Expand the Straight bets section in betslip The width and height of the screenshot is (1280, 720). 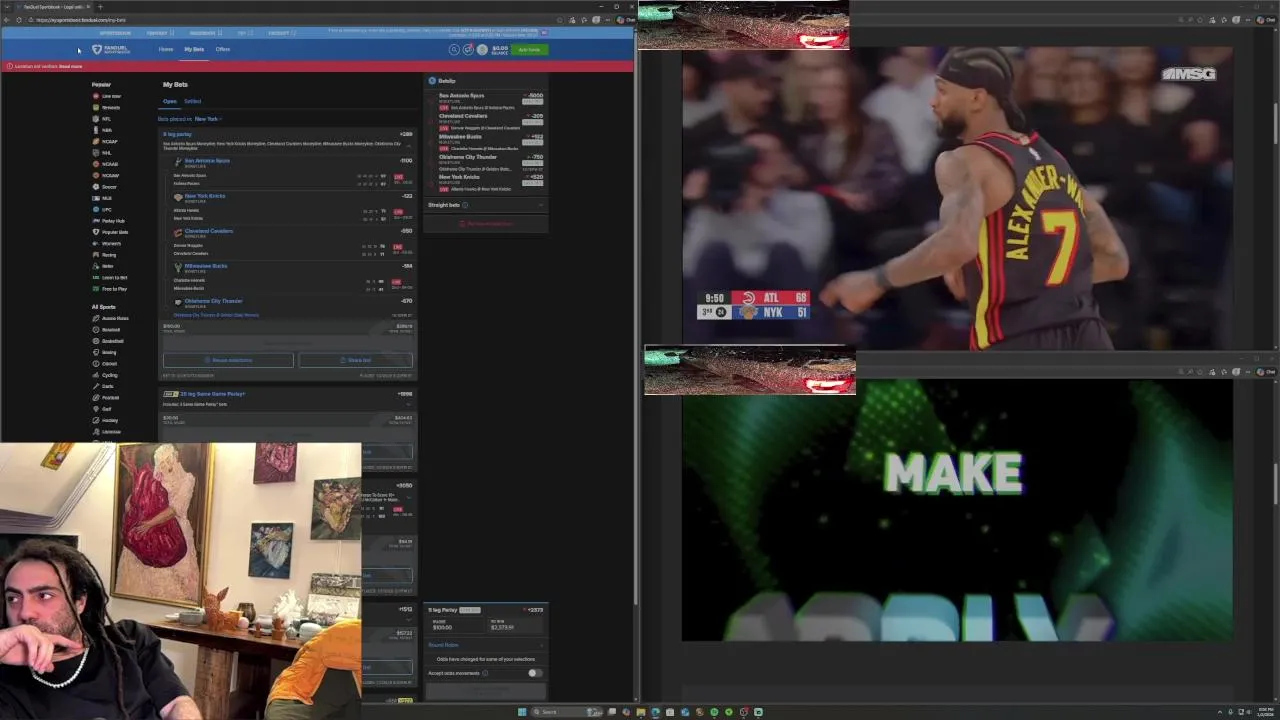pos(486,205)
